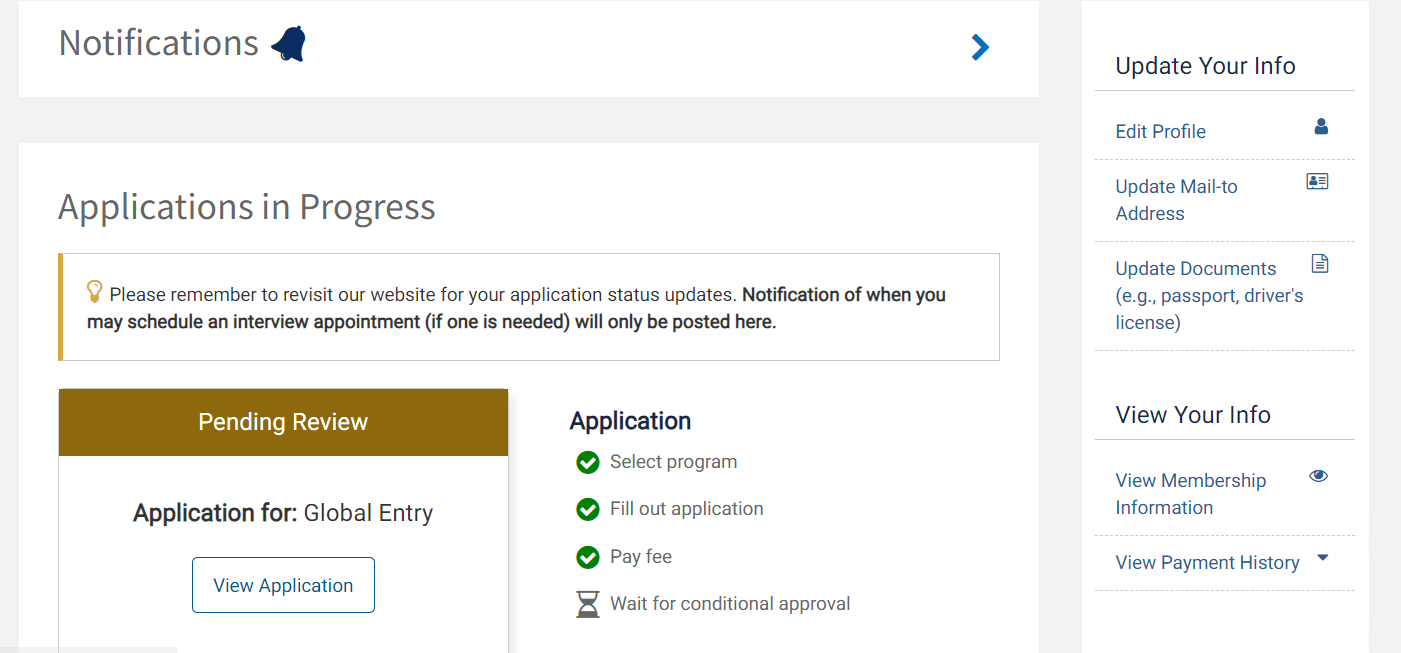Click the green checkmark beside Fill out application

587,509
